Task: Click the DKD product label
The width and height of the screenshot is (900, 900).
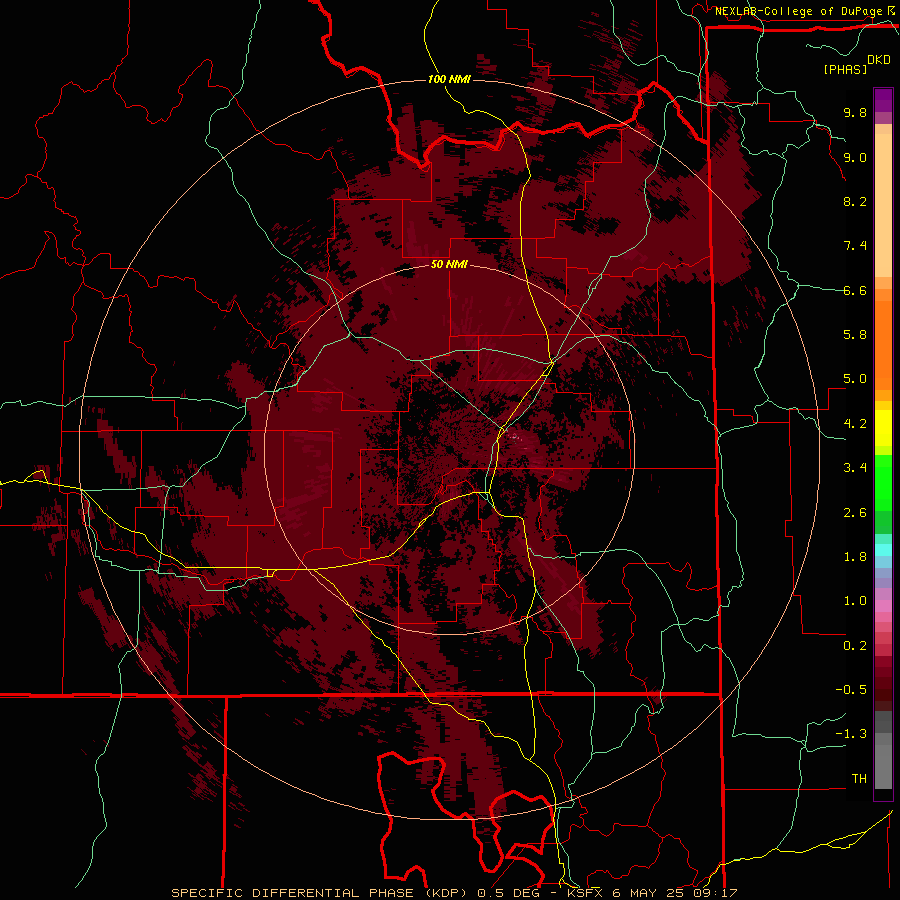Action: [x=879, y=60]
